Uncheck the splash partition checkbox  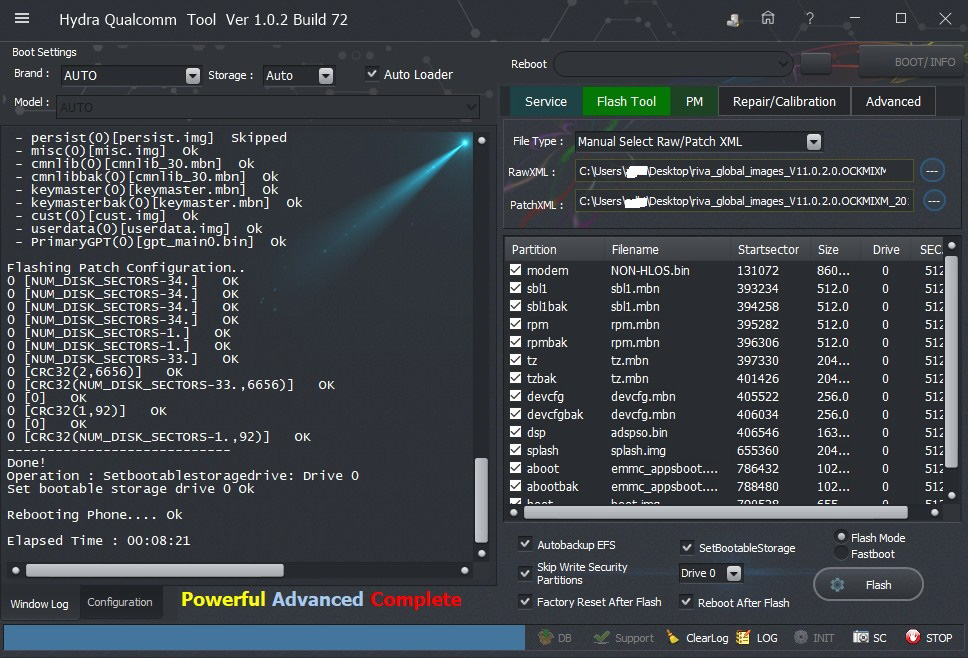515,449
